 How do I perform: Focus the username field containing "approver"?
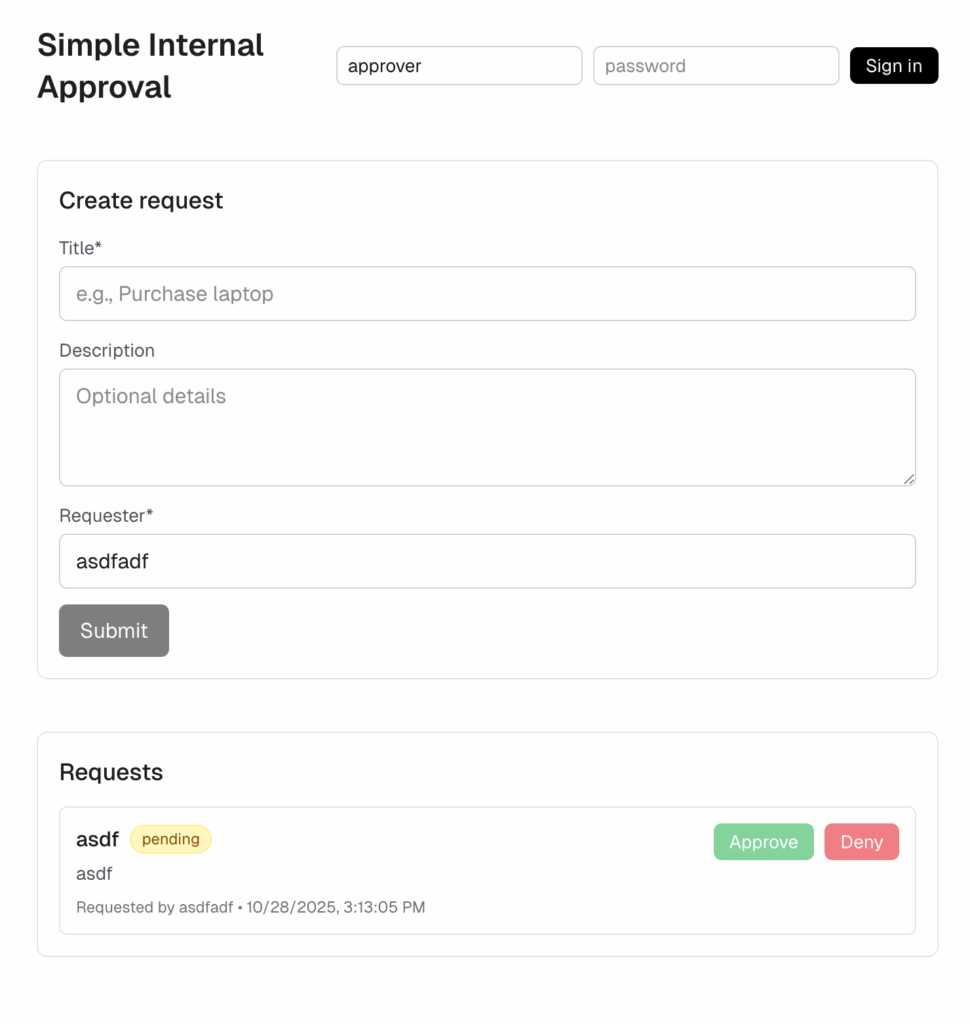tap(459, 66)
